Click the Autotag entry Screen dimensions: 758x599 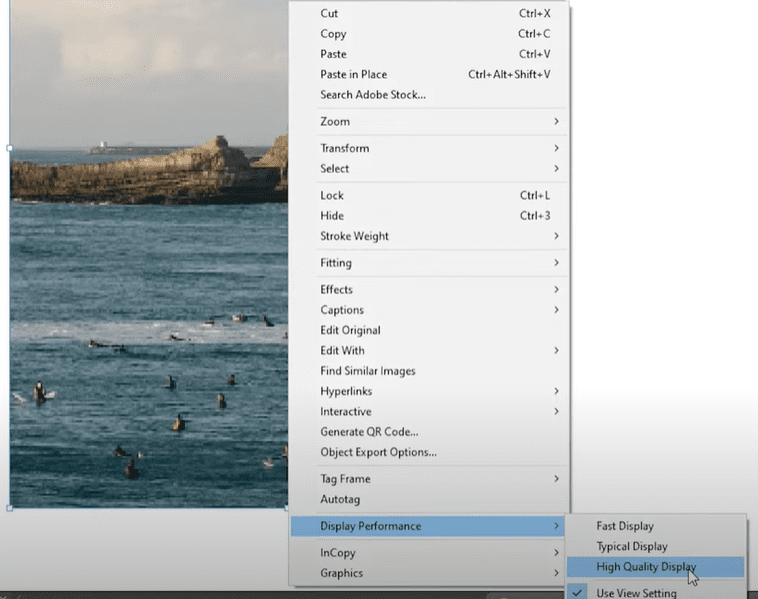[x=429, y=499]
